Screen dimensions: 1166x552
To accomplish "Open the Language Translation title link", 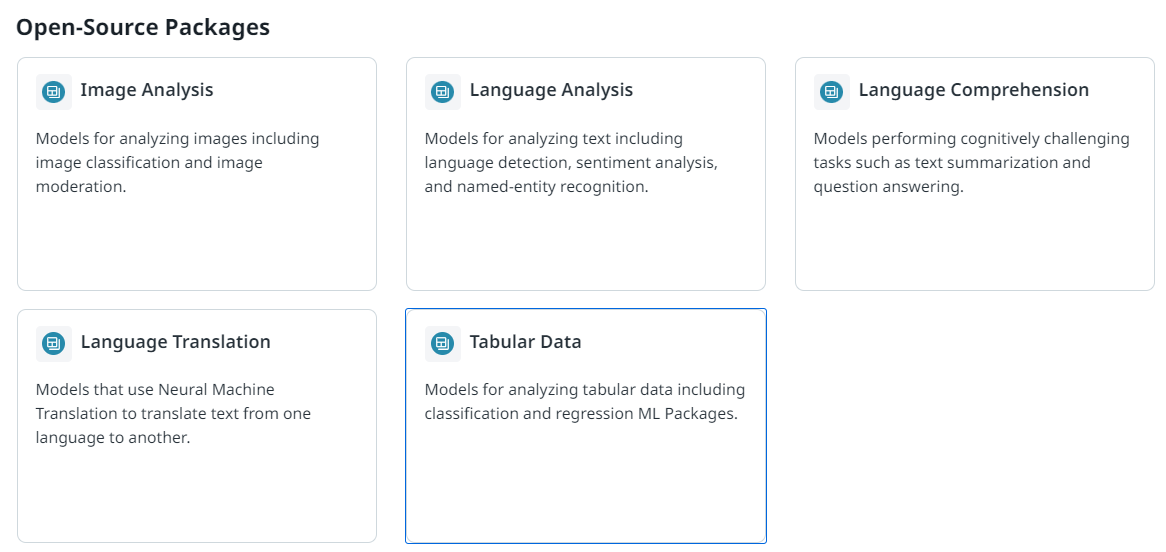I will tap(175, 342).
